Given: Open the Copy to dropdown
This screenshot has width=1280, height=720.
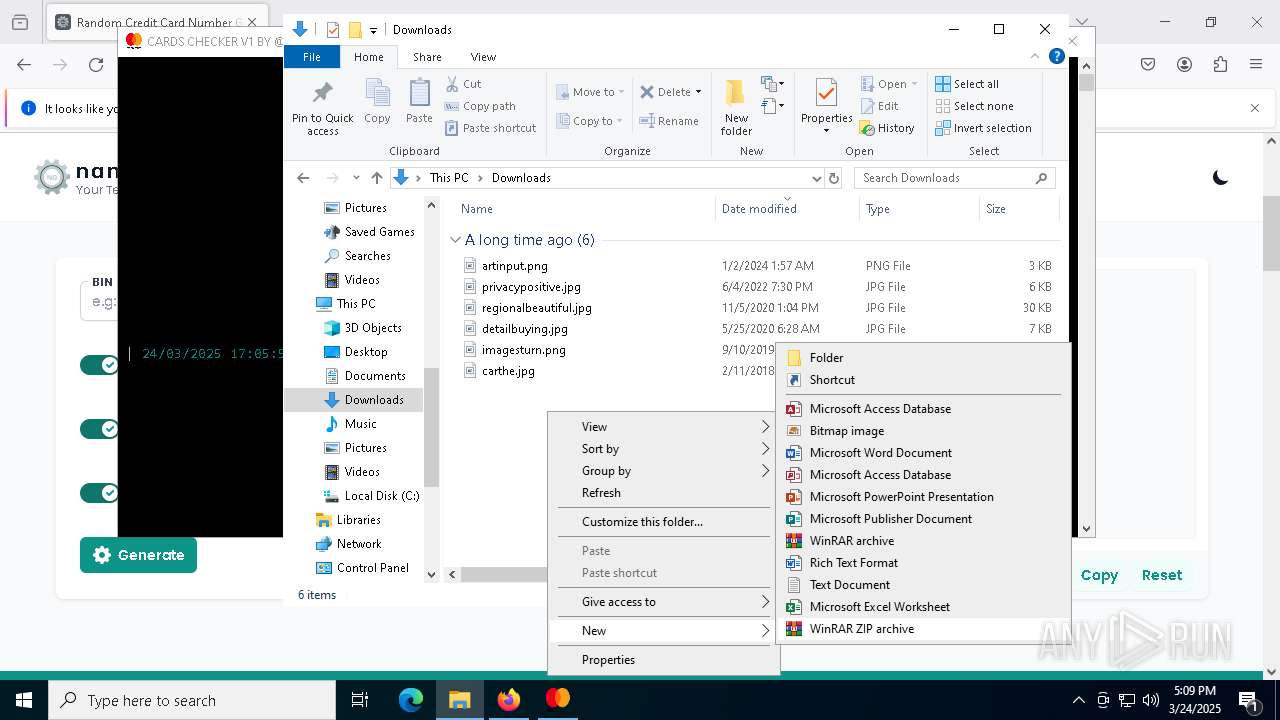Looking at the screenshot, I should pyautogui.click(x=590, y=121).
